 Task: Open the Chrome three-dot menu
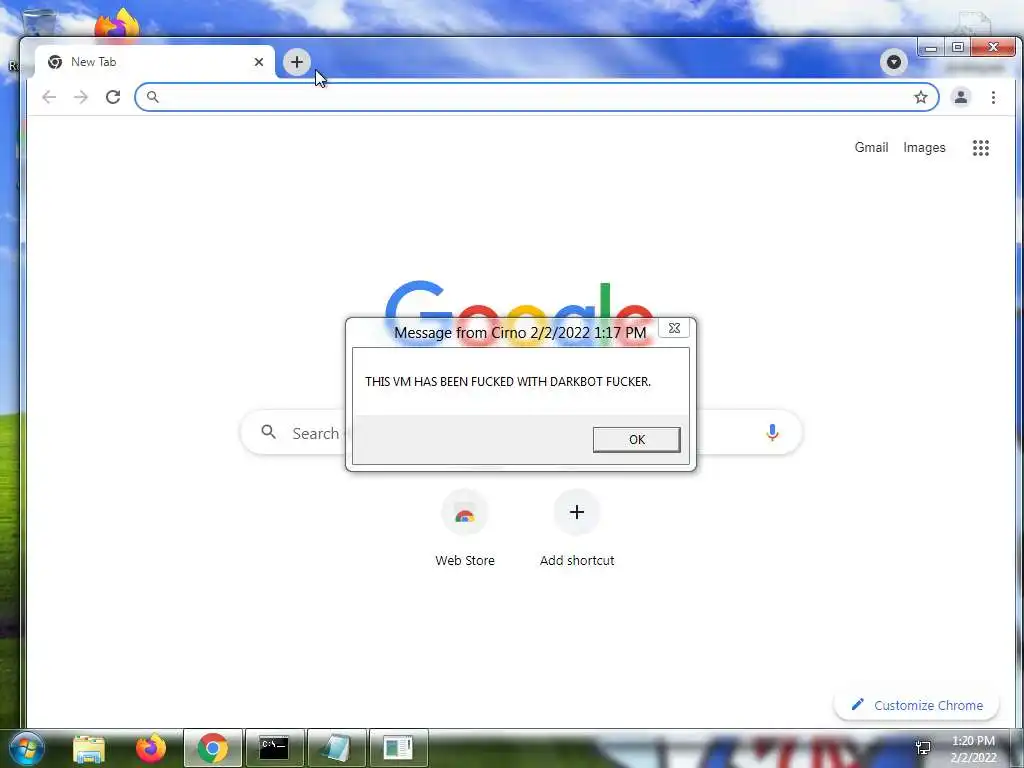[x=993, y=97]
